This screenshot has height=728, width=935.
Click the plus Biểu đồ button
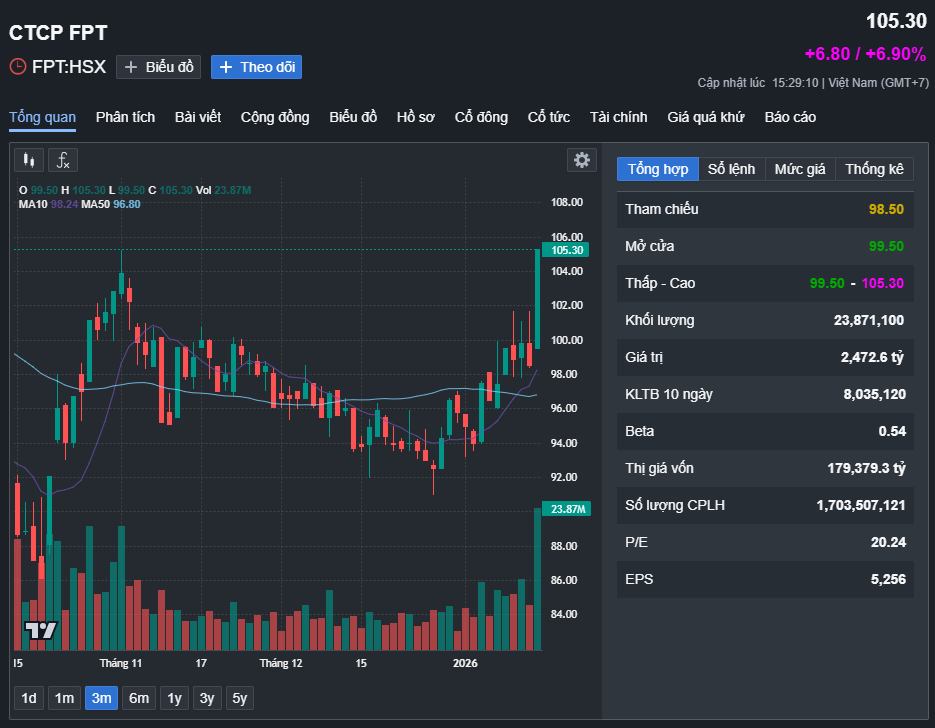tap(158, 67)
